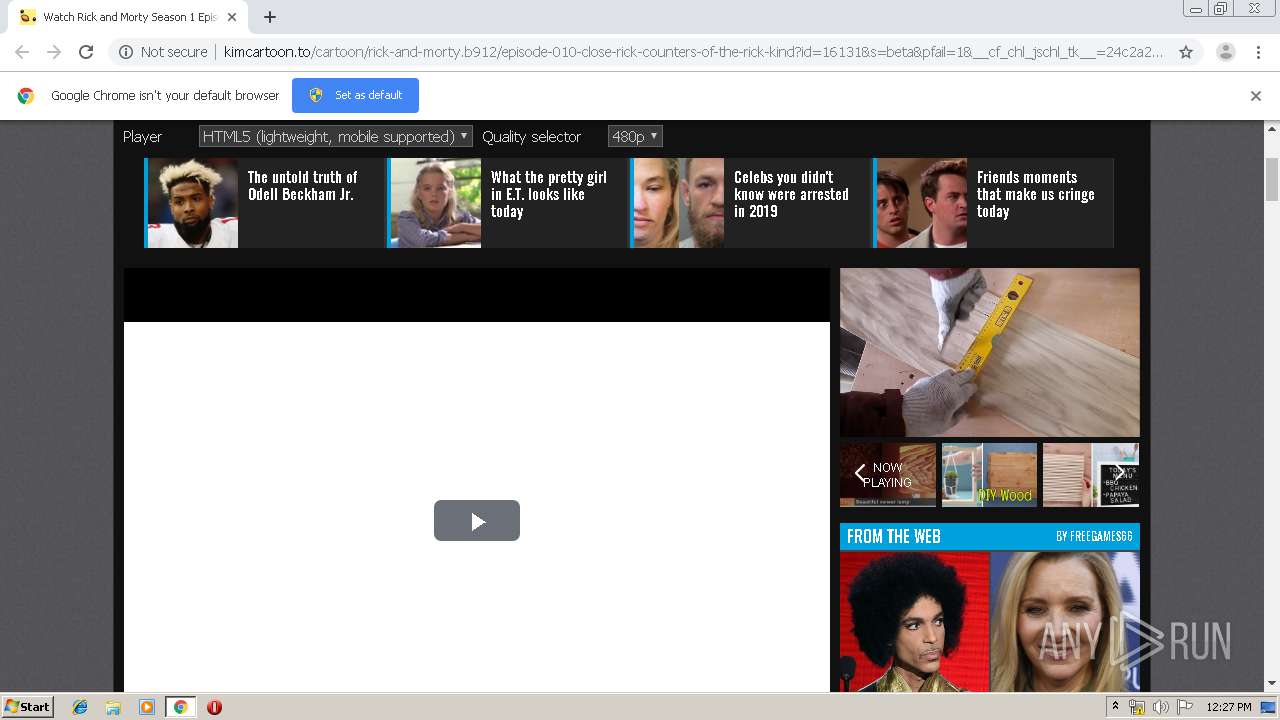Go back to the previous page

click(x=22, y=52)
